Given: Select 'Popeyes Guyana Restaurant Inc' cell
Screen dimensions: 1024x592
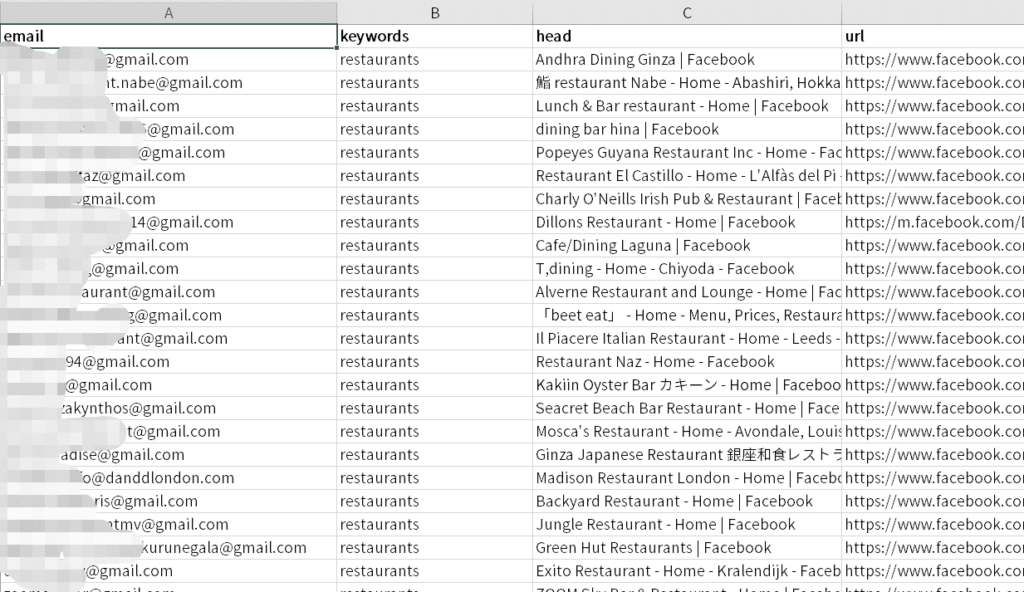Looking at the screenshot, I should (687, 152).
